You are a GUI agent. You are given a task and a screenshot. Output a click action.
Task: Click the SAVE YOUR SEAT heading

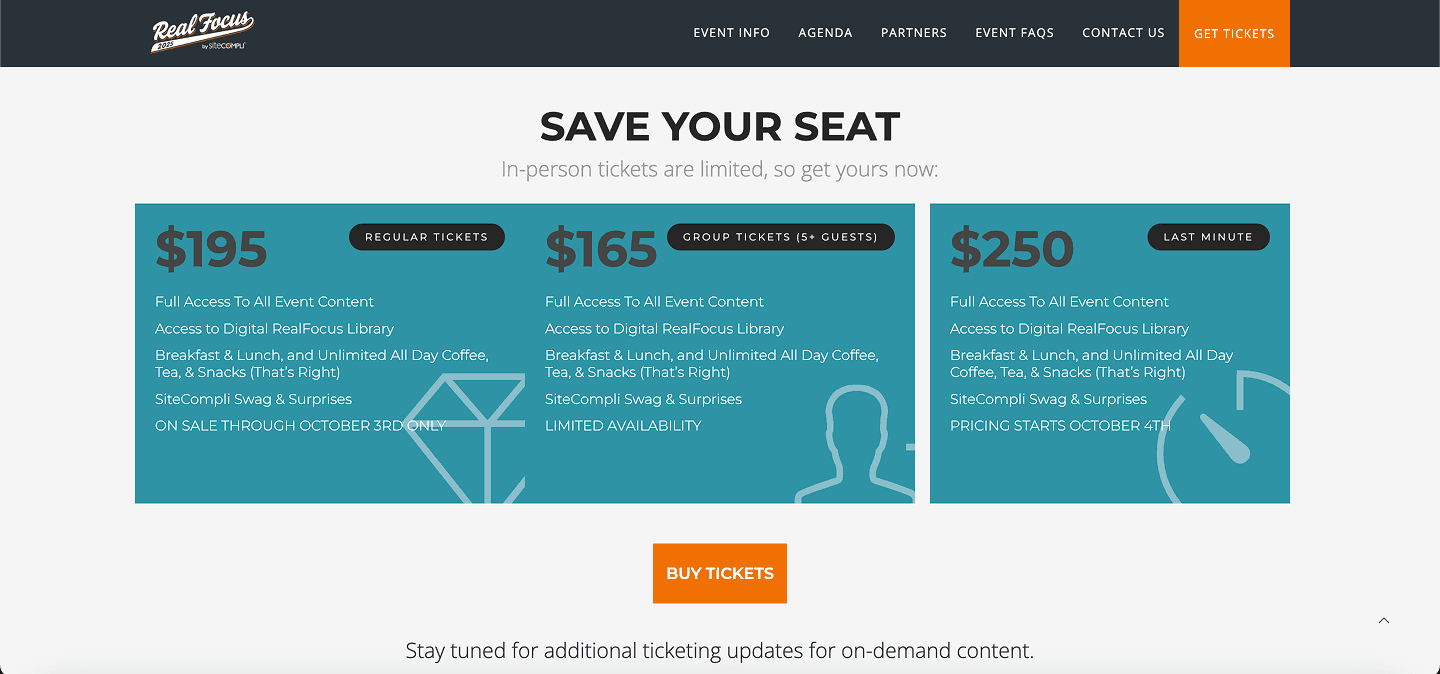719,127
